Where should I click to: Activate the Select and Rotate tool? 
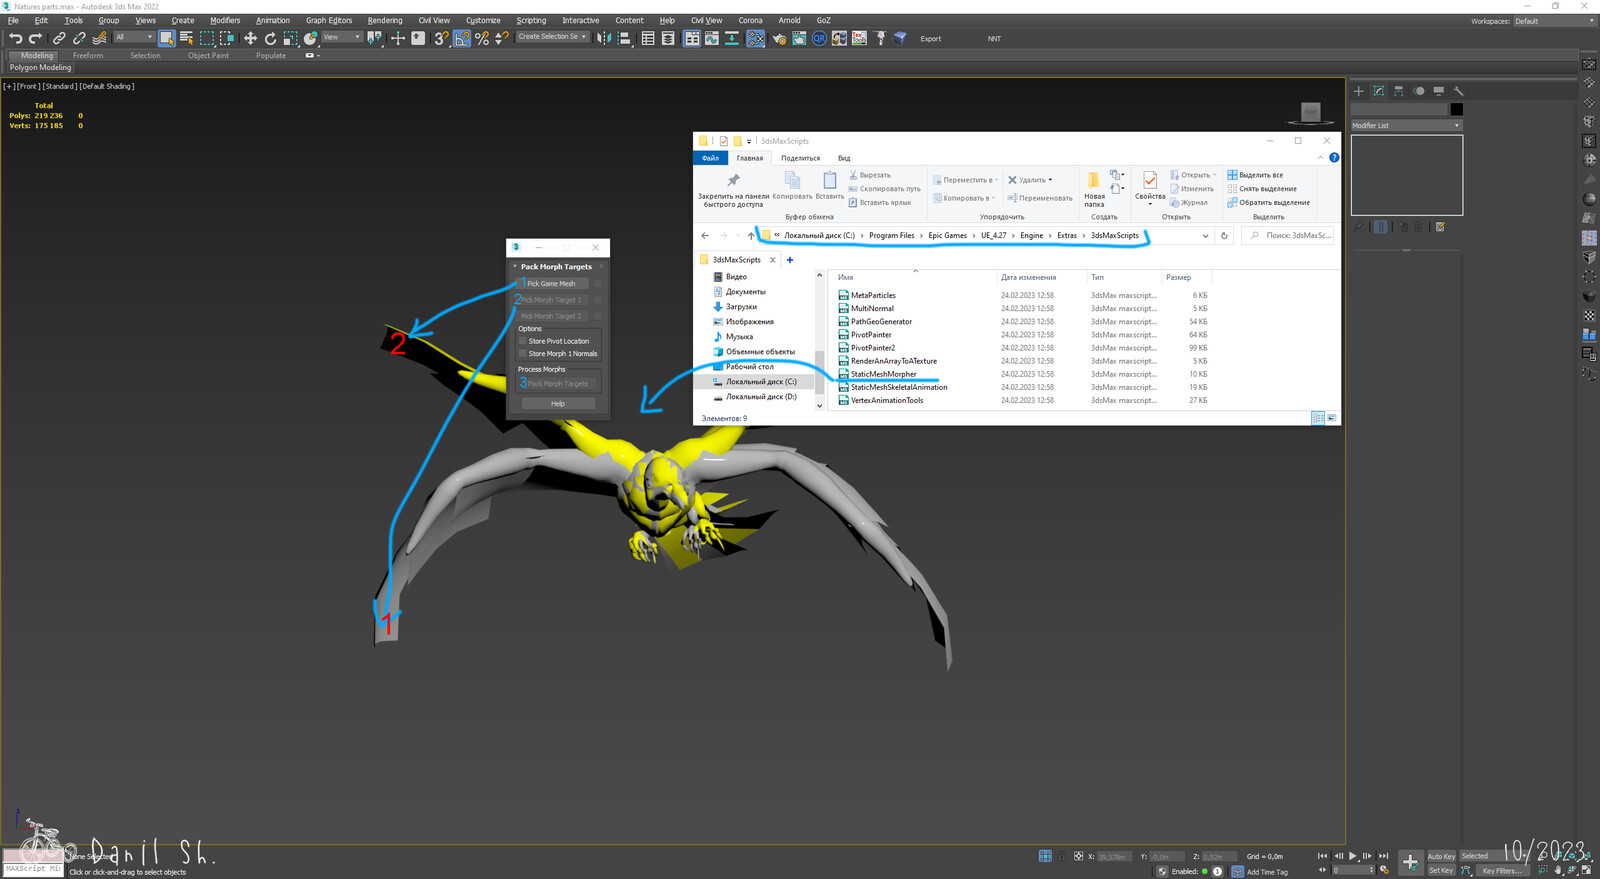tap(270, 38)
